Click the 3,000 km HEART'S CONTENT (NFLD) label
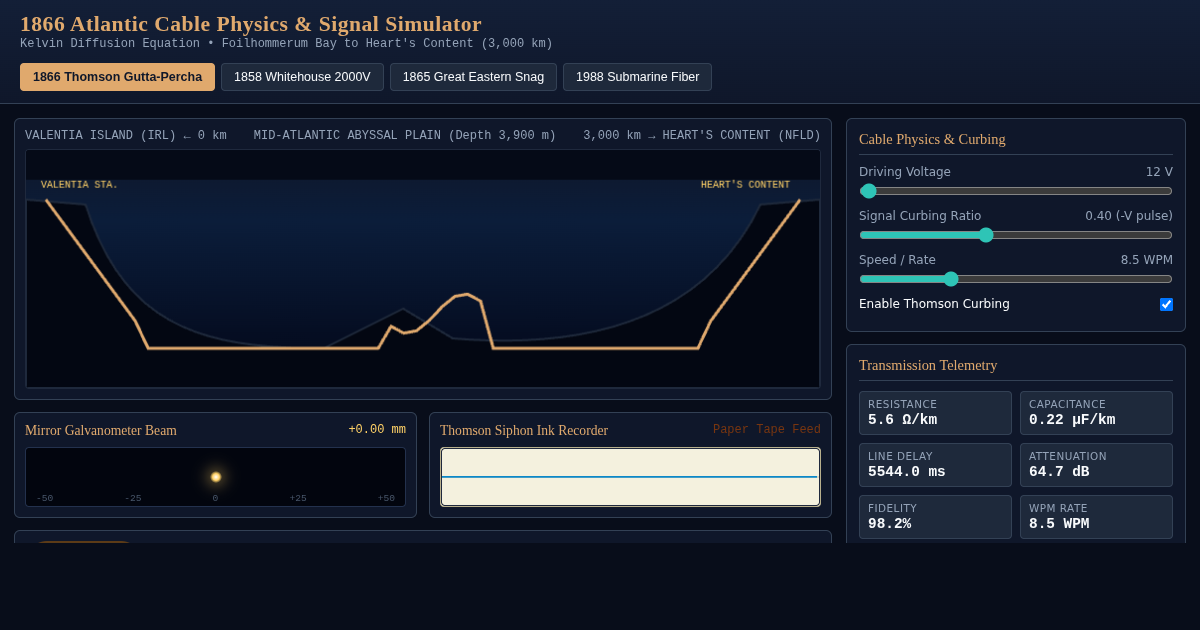Viewport: 1200px width, 630px height. coord(702,136)
